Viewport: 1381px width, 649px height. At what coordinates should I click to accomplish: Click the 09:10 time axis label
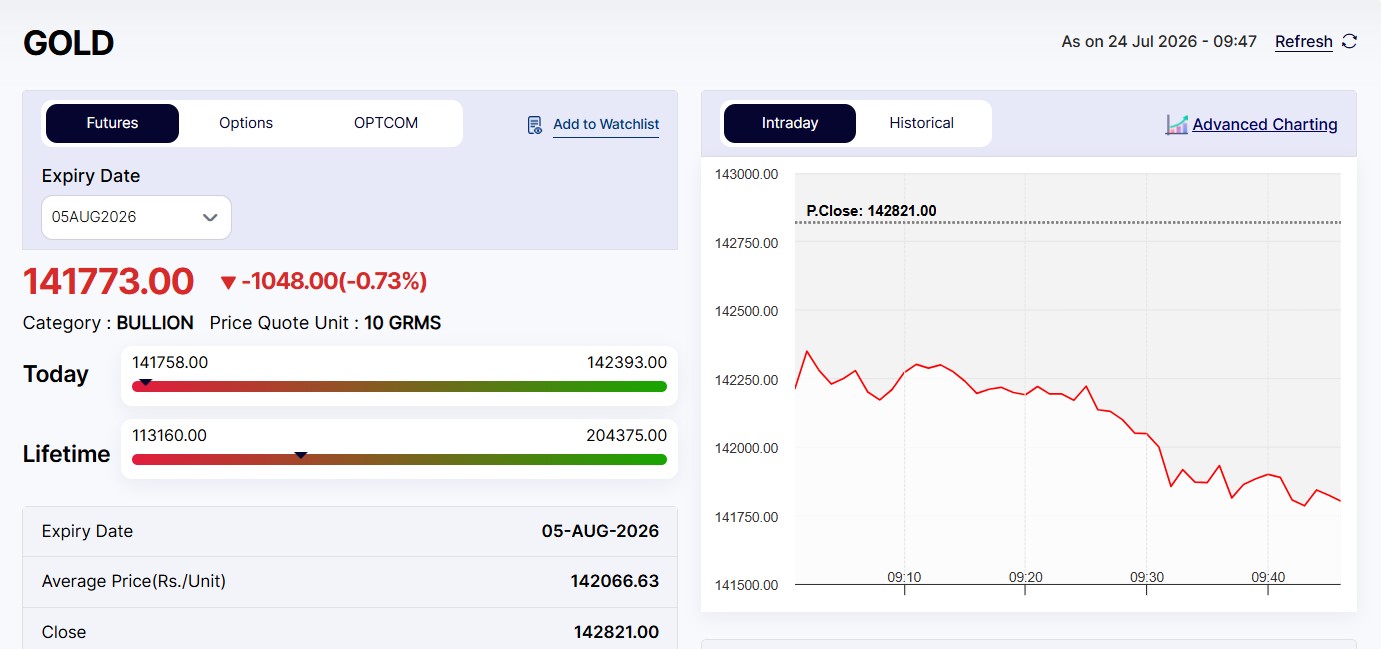tap(904, 577)
